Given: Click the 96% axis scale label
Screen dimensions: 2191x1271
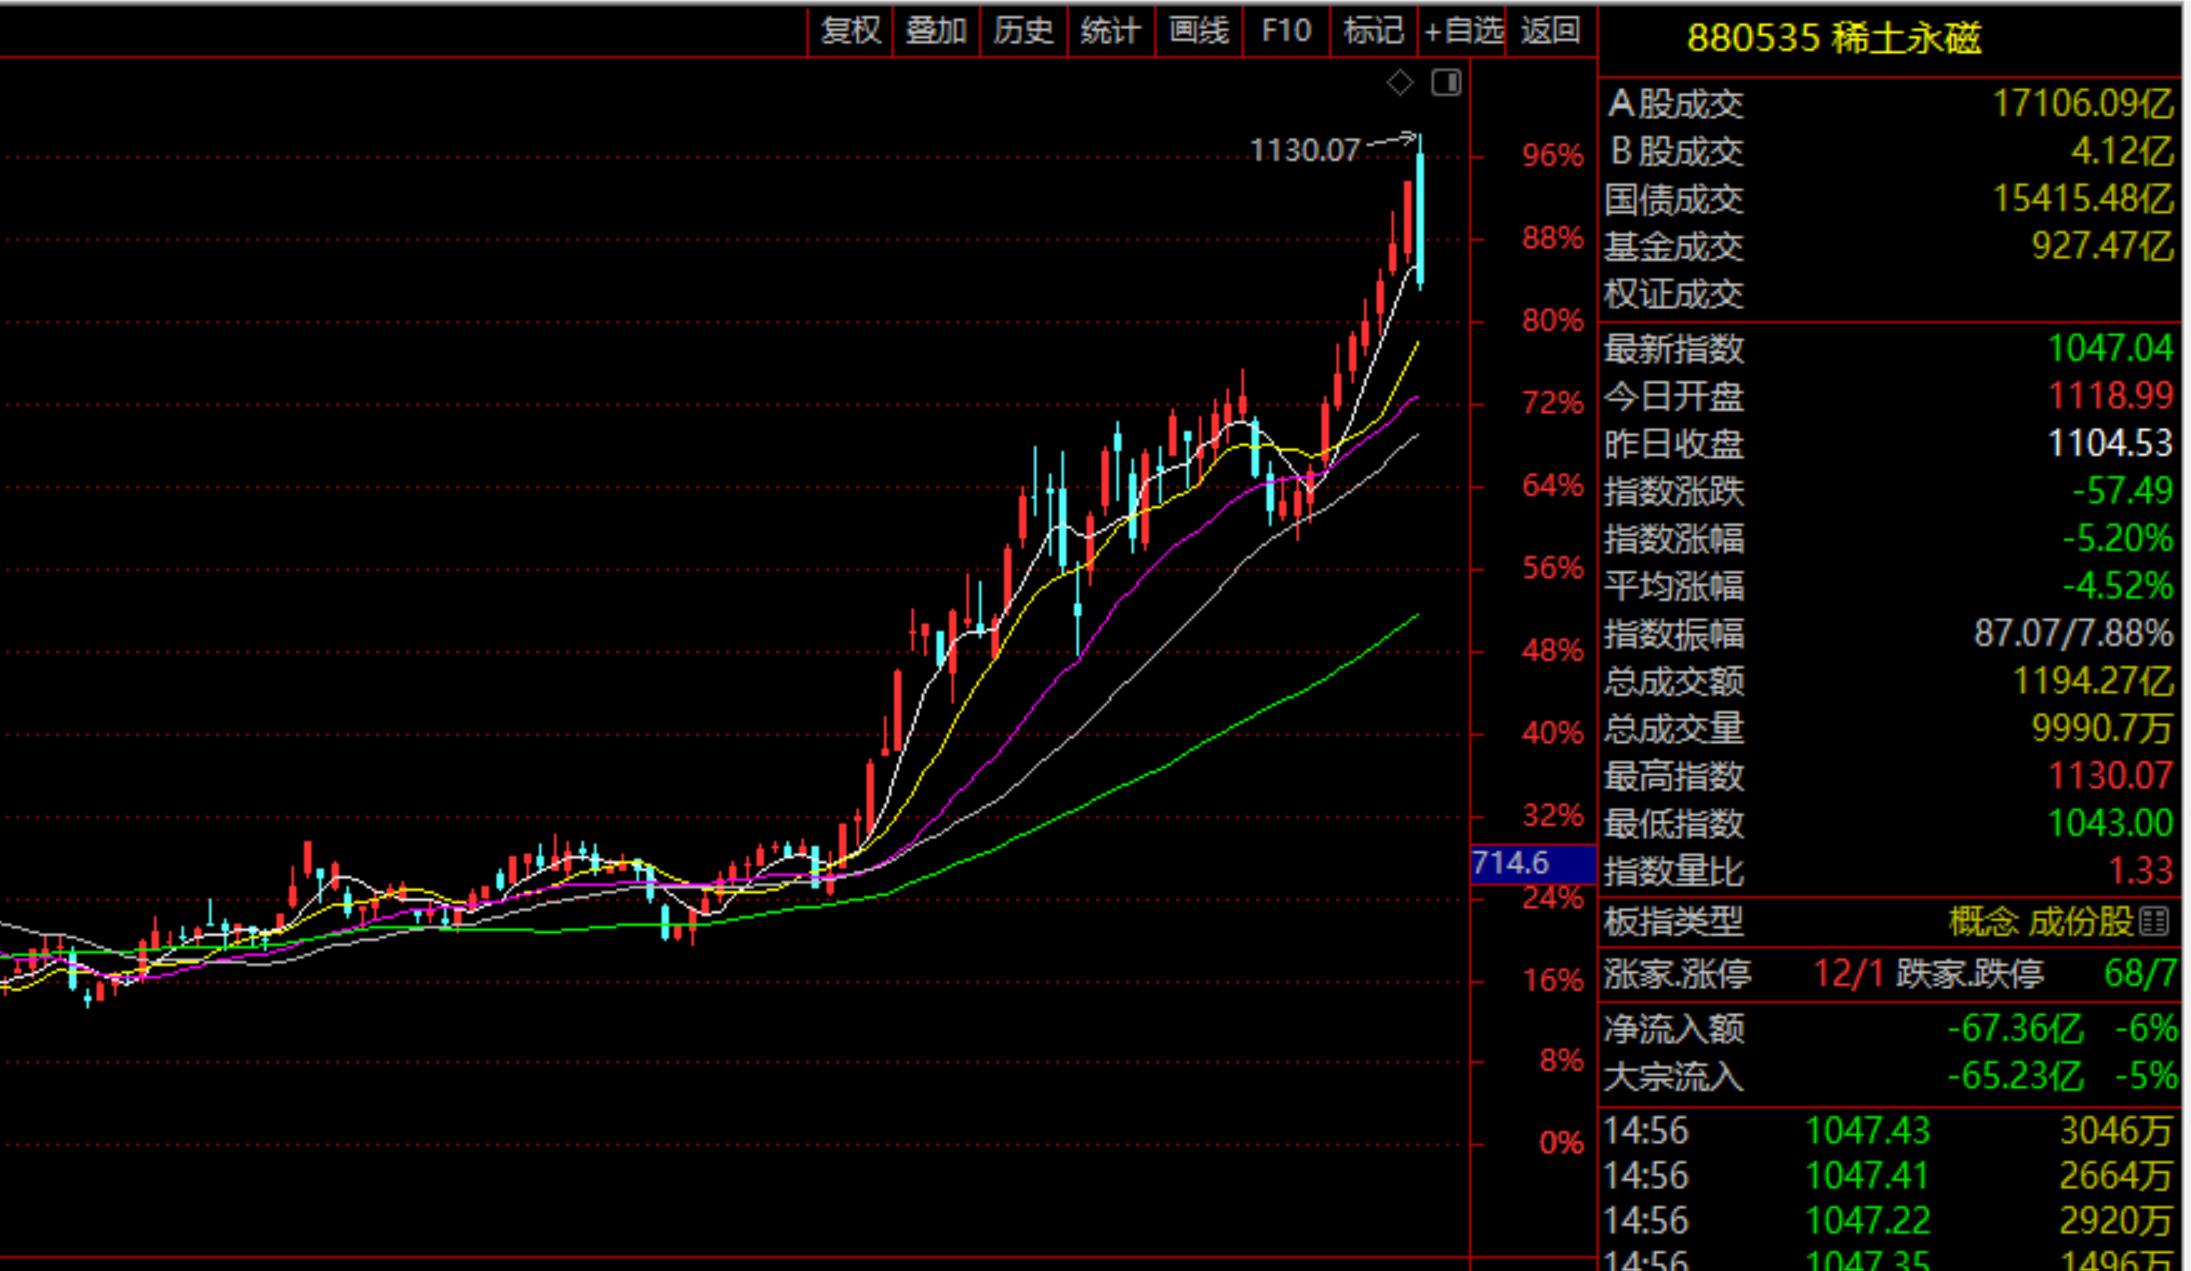Looking at the screenshot, I should [1552, 156].
